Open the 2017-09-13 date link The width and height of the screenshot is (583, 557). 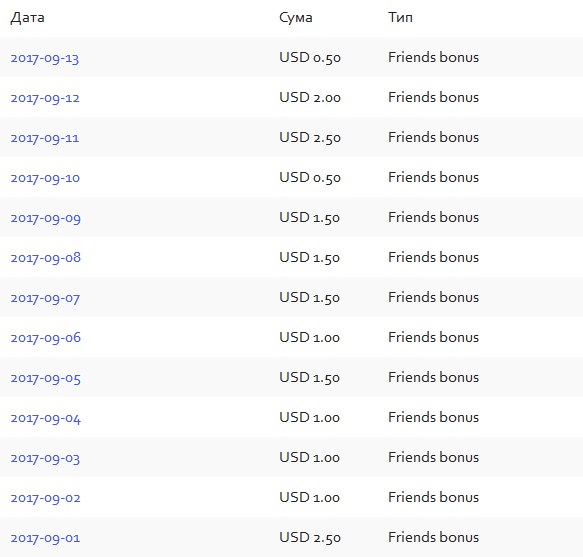click(45, 58)
